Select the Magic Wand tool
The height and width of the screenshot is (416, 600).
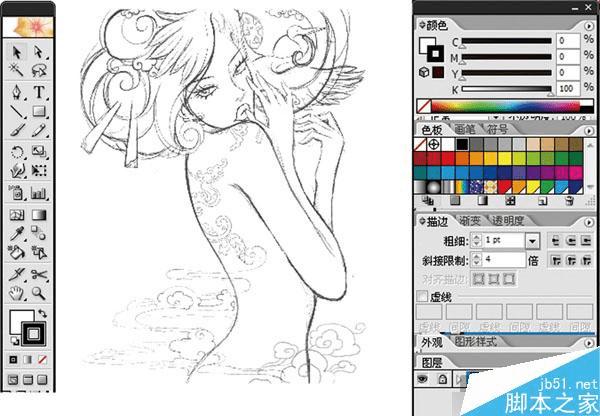pos(17,70)
